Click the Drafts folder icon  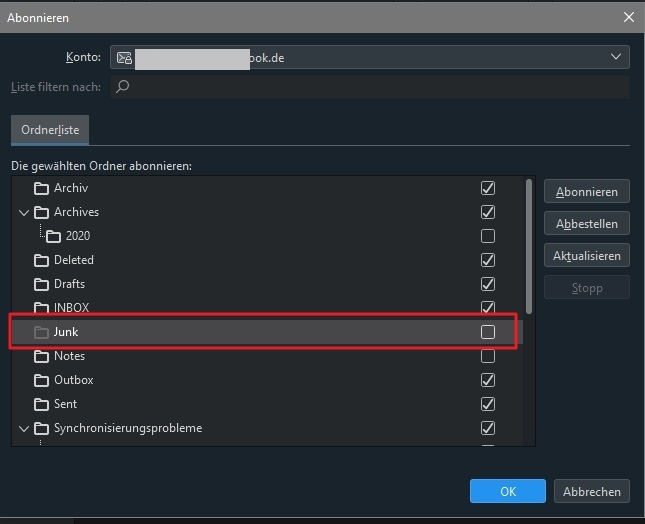click(x=41, y=284)
